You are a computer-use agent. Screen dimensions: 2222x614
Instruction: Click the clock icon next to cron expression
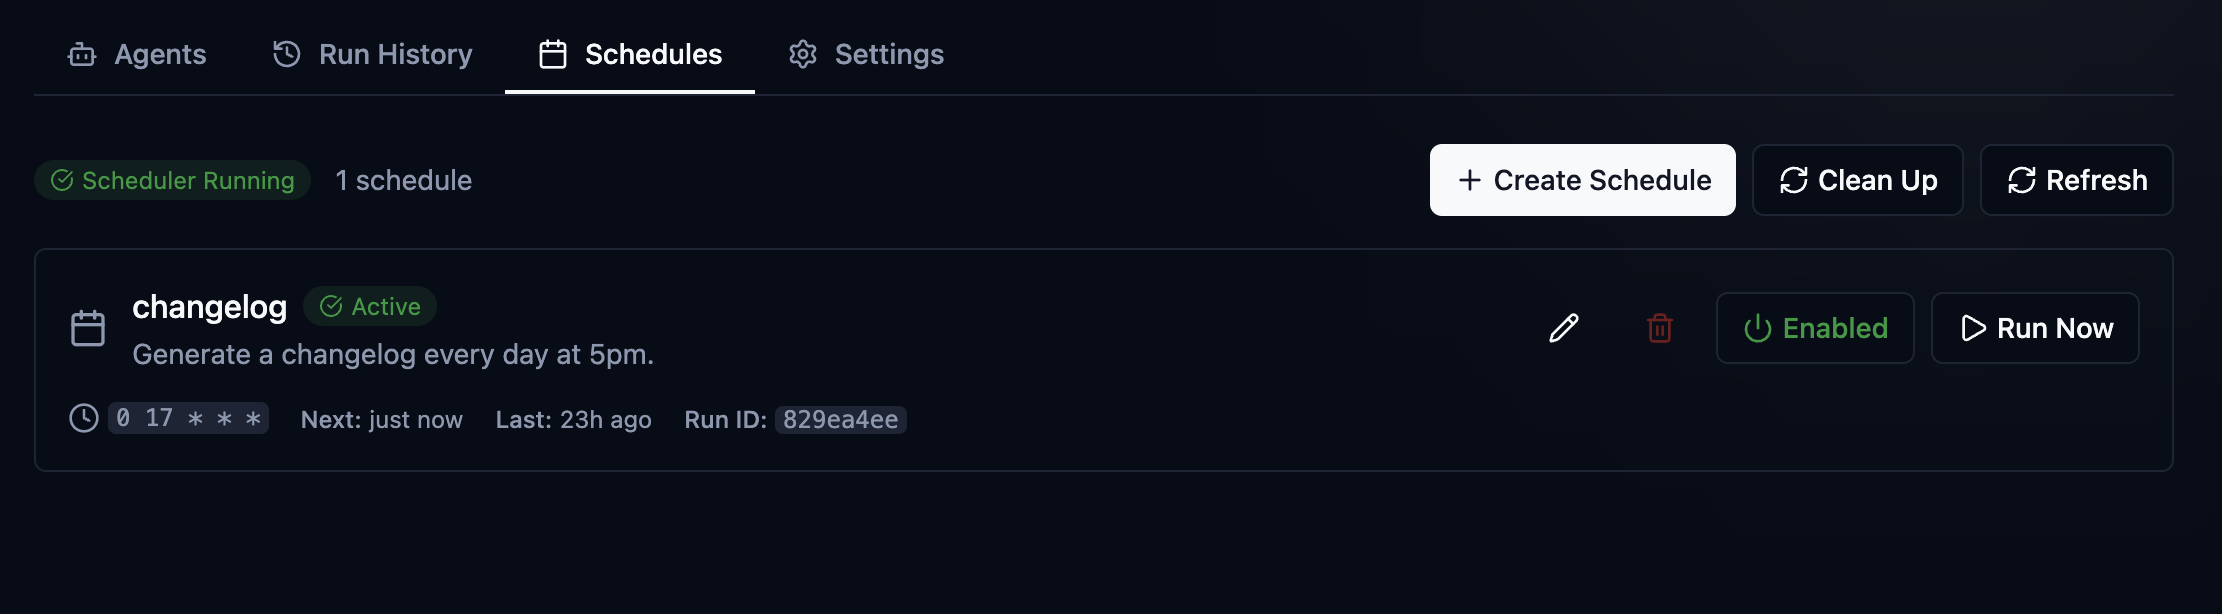pos(84,418)
